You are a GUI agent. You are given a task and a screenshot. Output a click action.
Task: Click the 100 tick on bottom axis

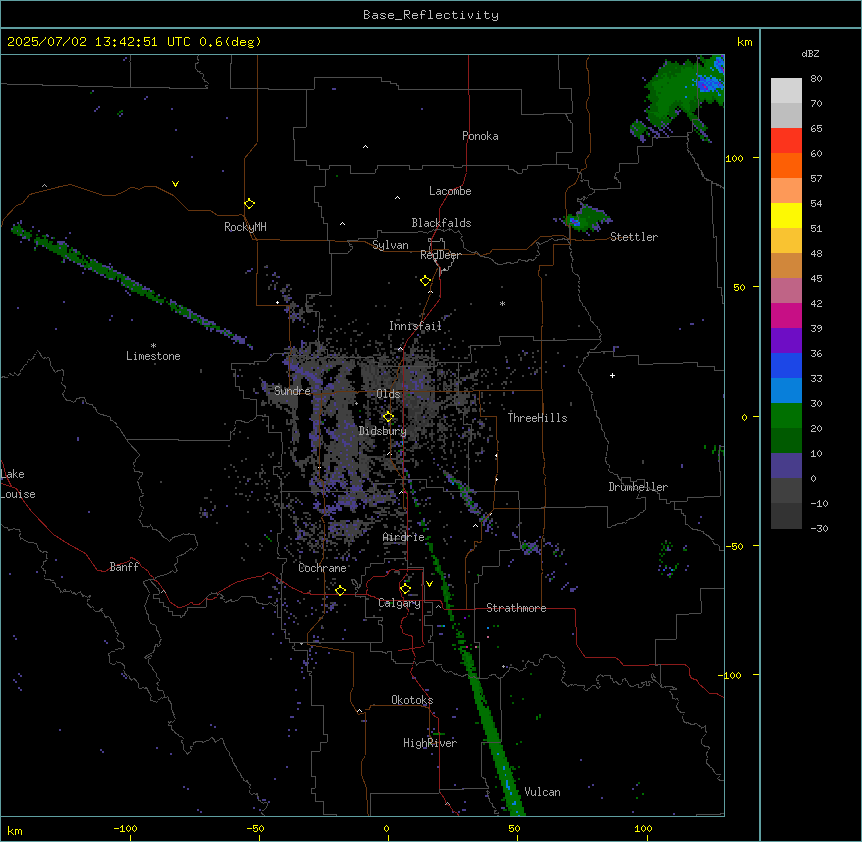point(643,828)
